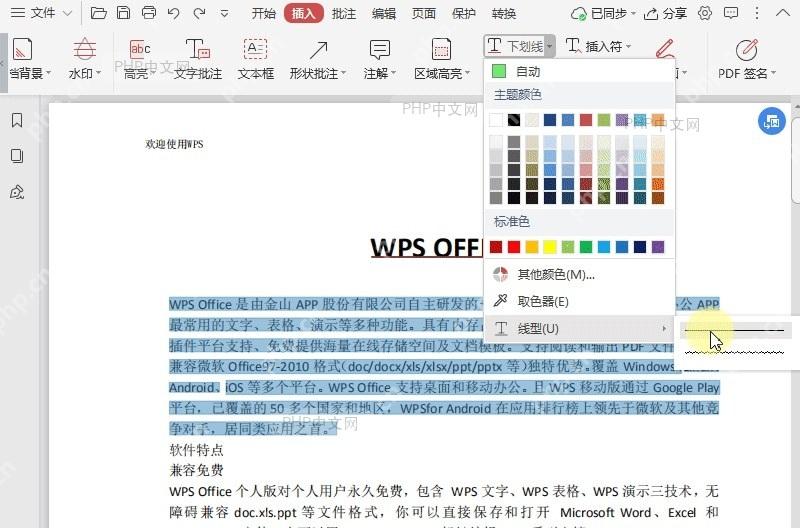Switch to the 批注 tab
Screen dimensions: 800x528
tap(344, 14)
